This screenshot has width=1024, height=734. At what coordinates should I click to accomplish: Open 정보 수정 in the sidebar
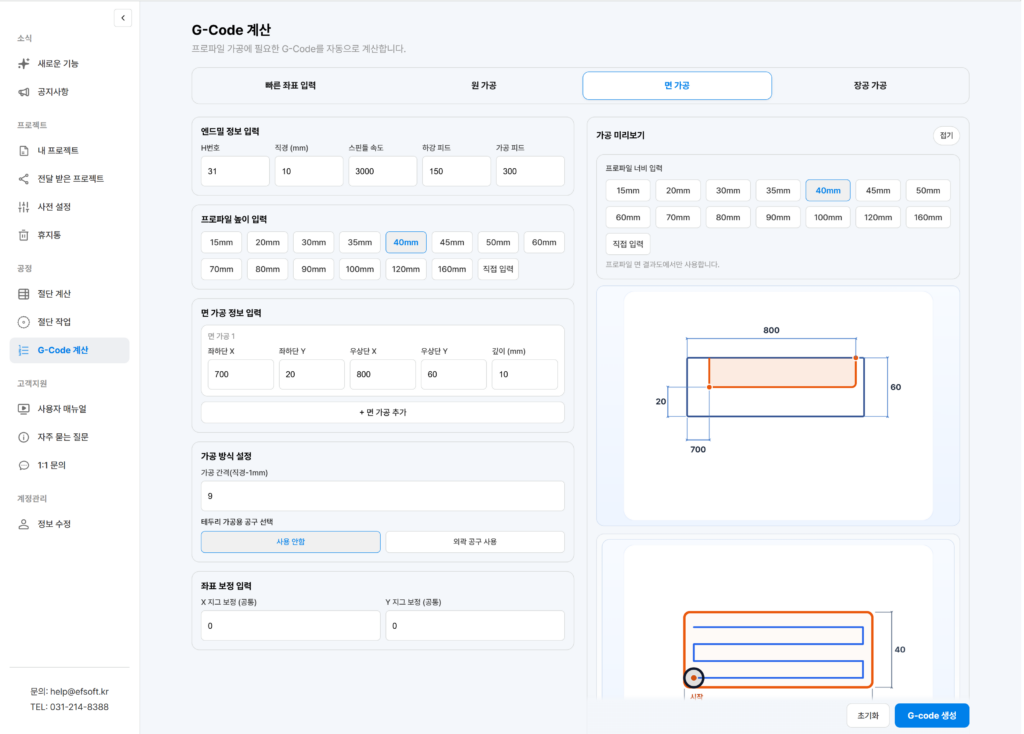click(69, 524)
